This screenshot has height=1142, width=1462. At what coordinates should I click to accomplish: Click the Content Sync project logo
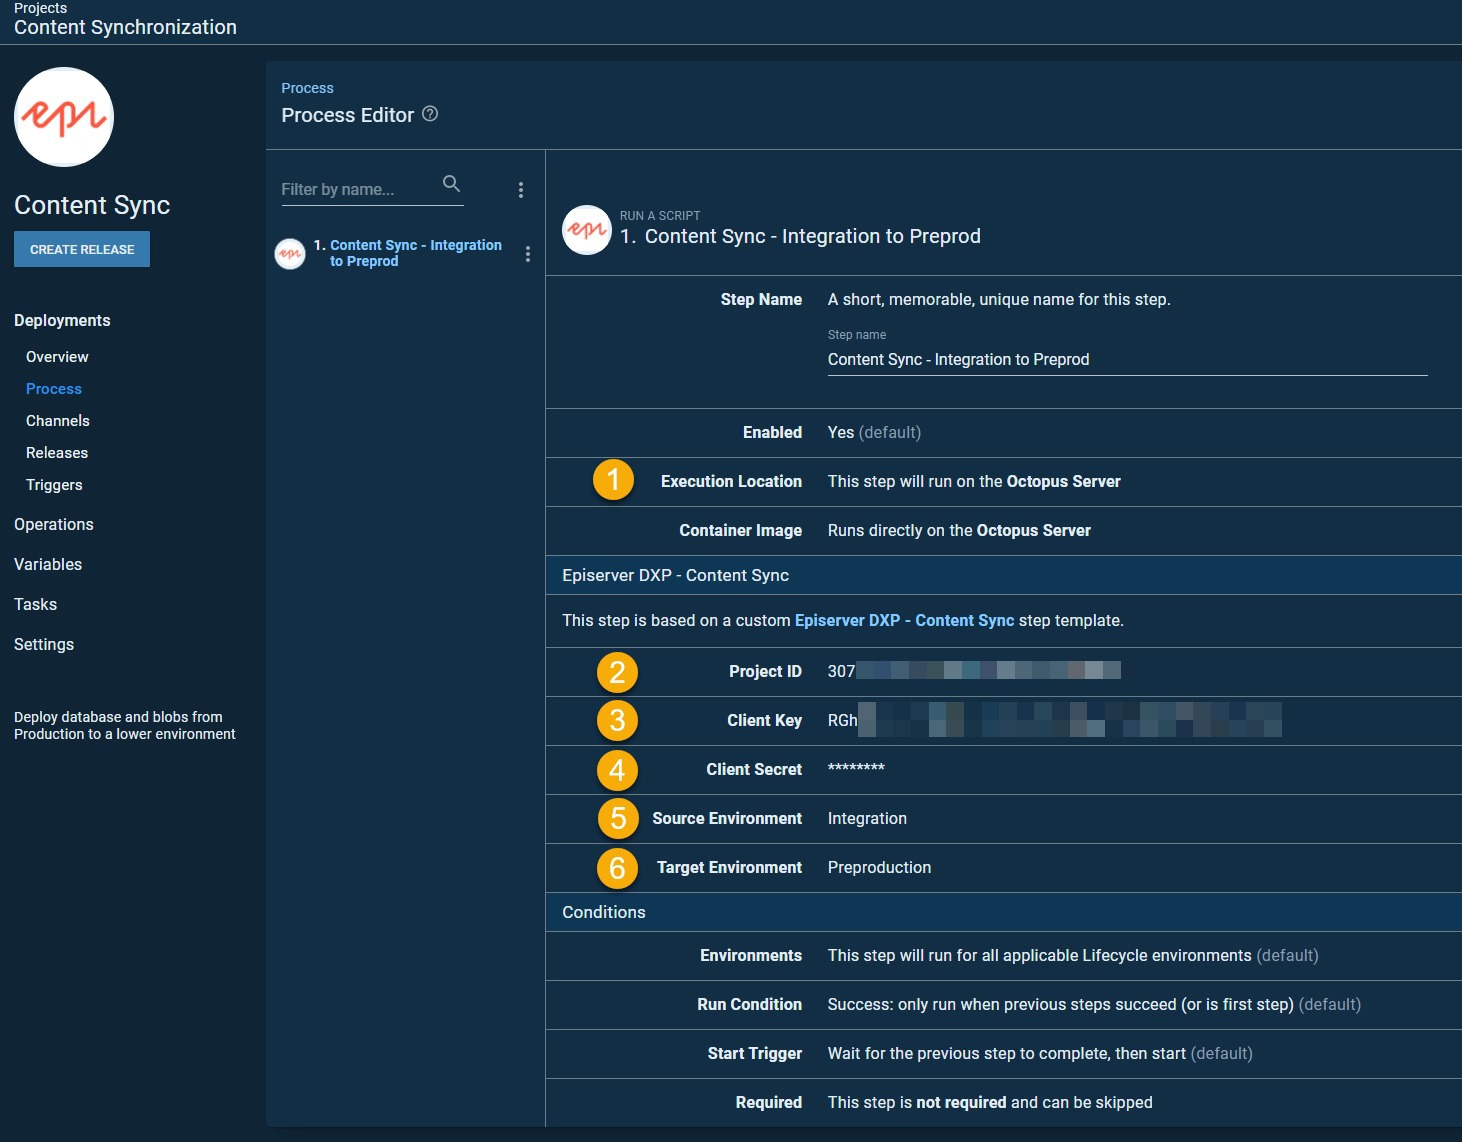64,117
